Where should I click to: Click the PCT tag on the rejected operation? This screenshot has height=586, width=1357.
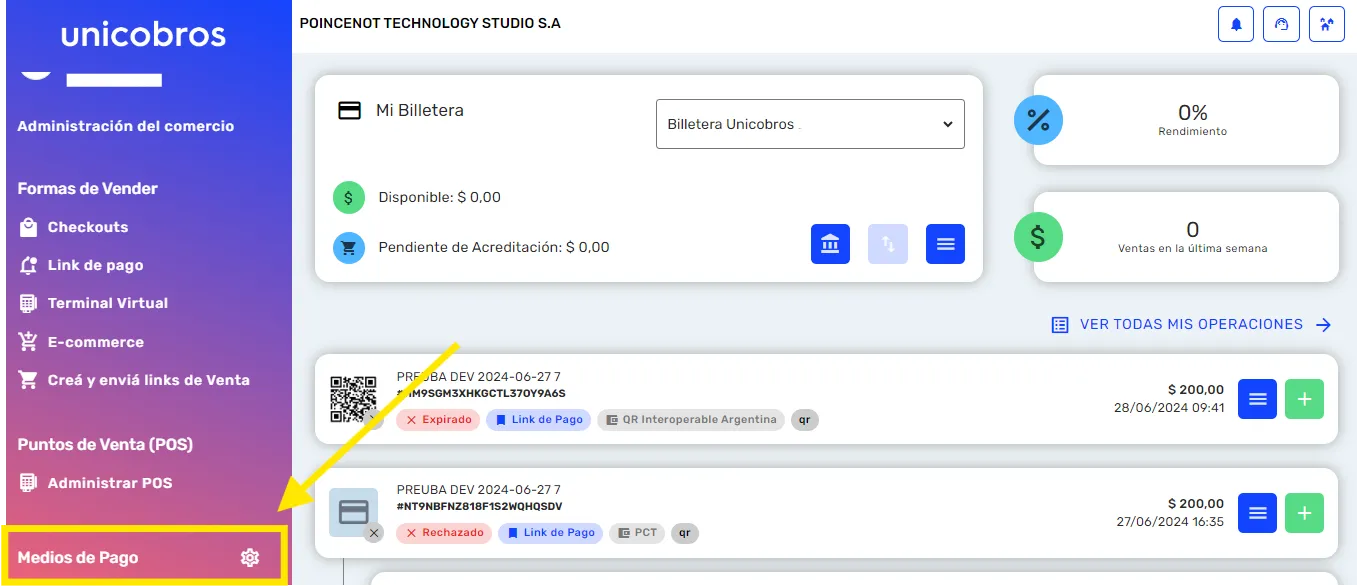point(637,533)
